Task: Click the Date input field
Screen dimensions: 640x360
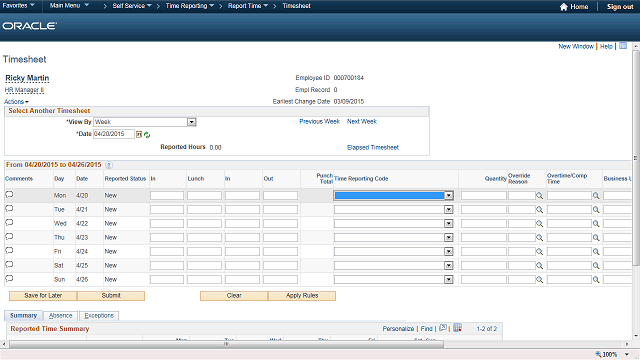Action: (x=114, y=134)
